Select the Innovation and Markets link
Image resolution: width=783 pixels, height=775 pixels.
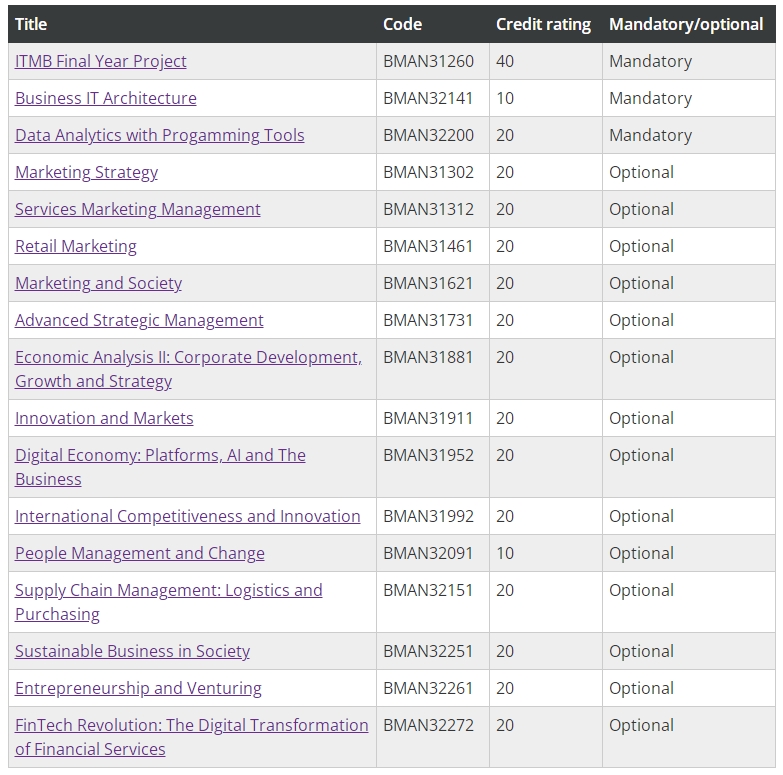(x=104, y=418)
